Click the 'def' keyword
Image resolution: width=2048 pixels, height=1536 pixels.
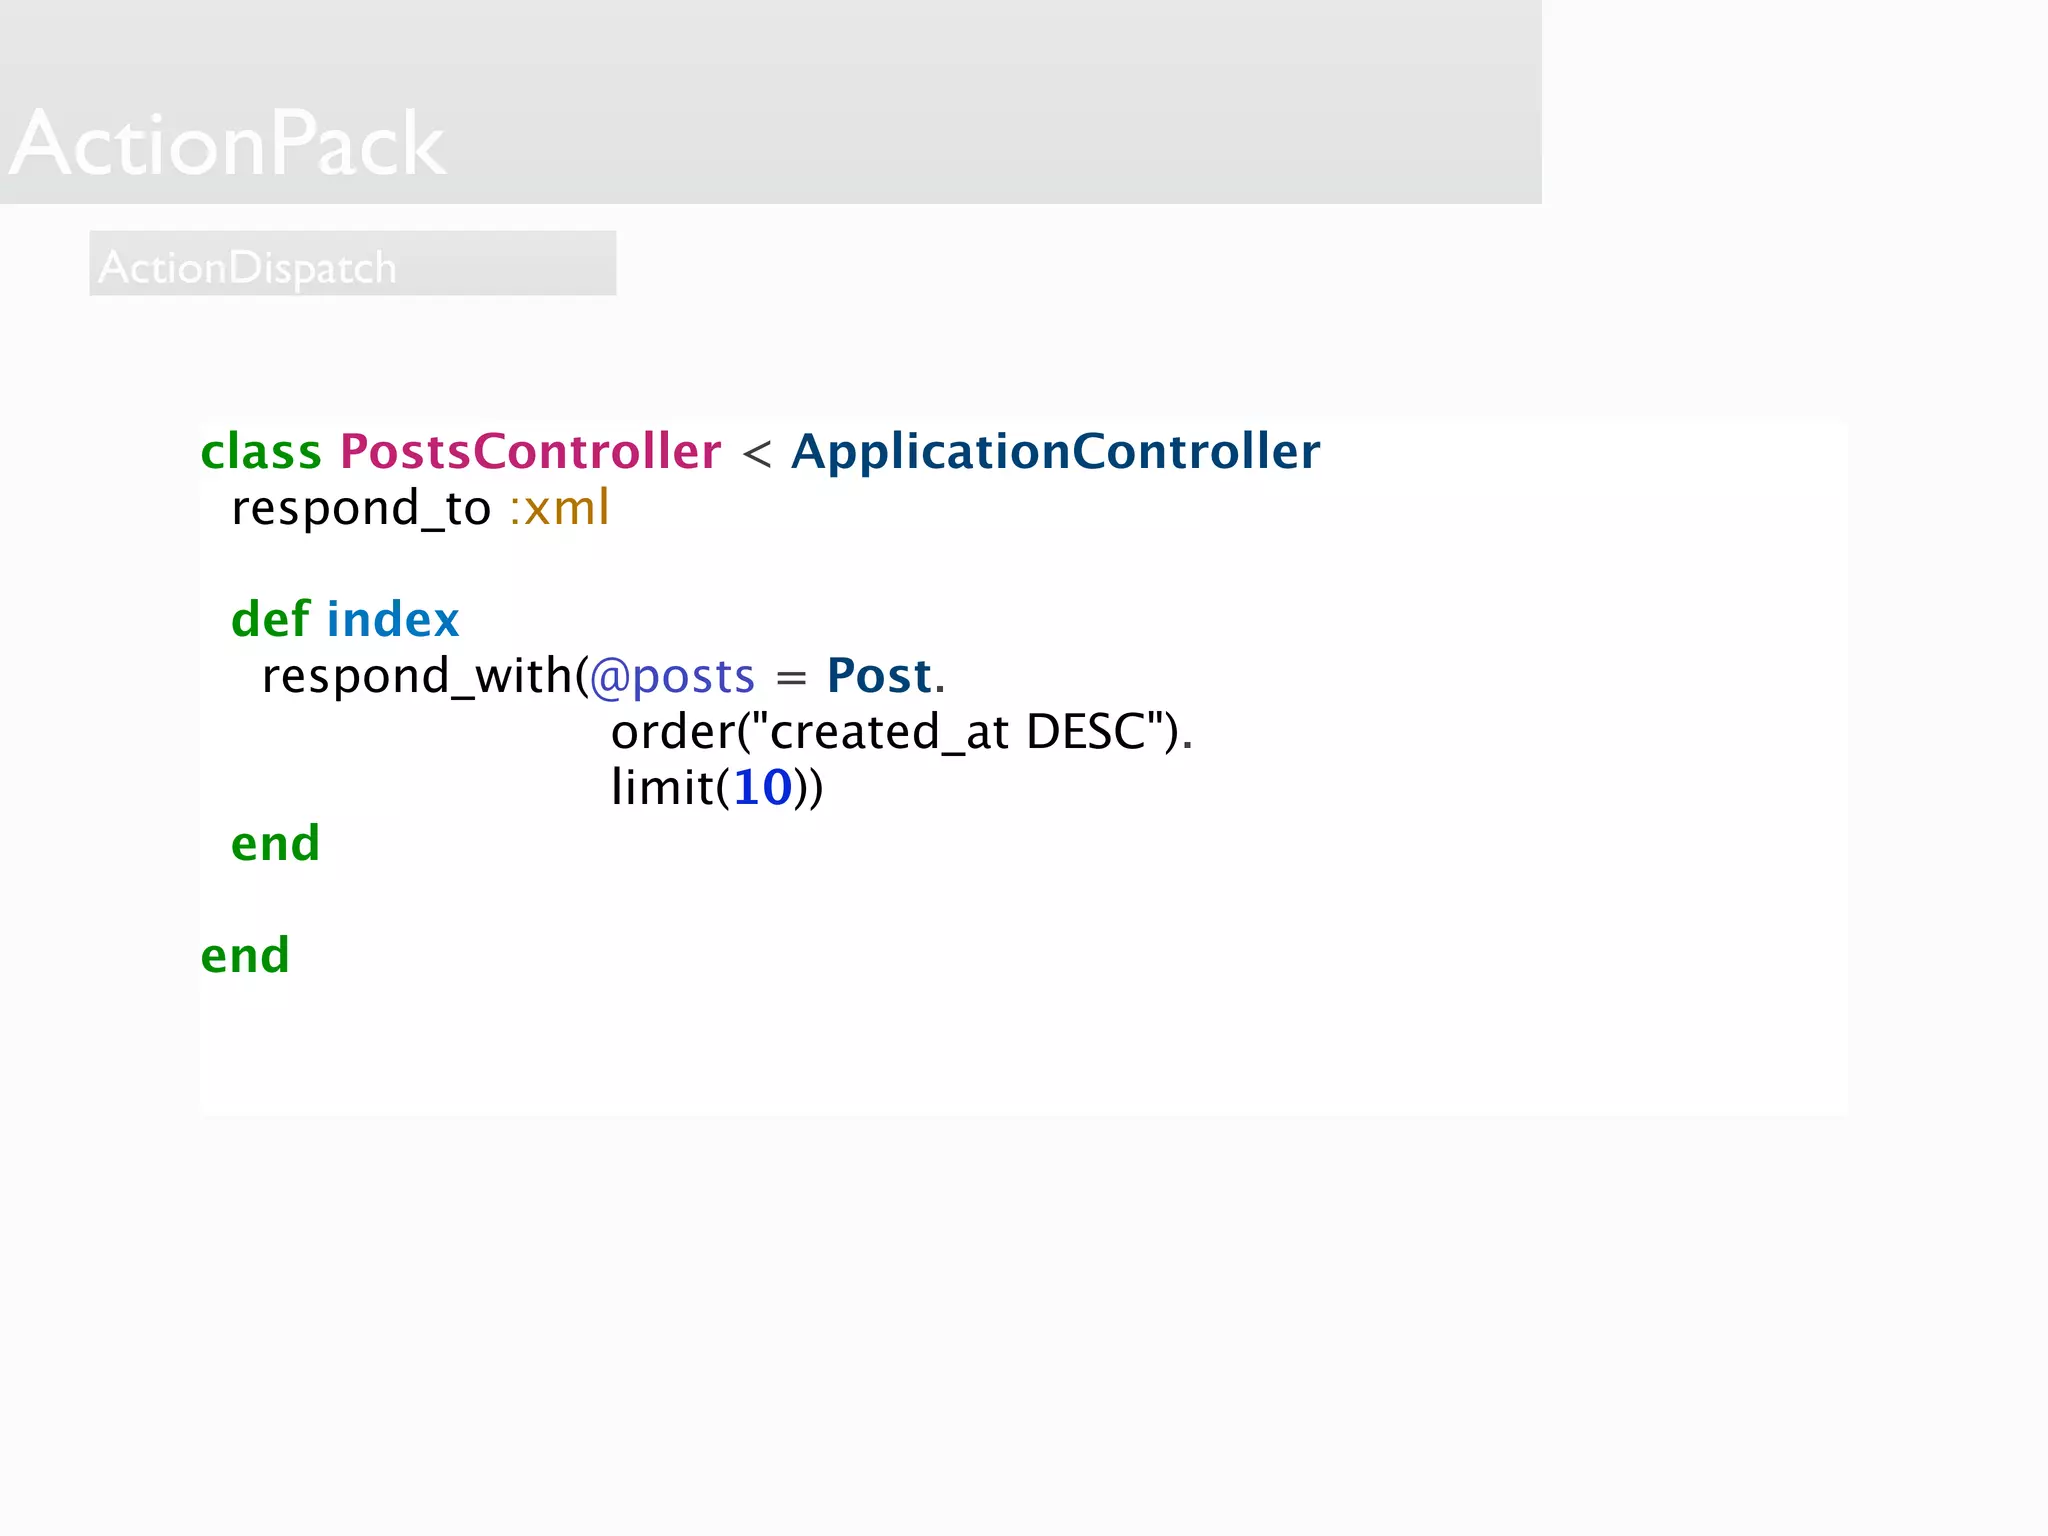(270, 619)
